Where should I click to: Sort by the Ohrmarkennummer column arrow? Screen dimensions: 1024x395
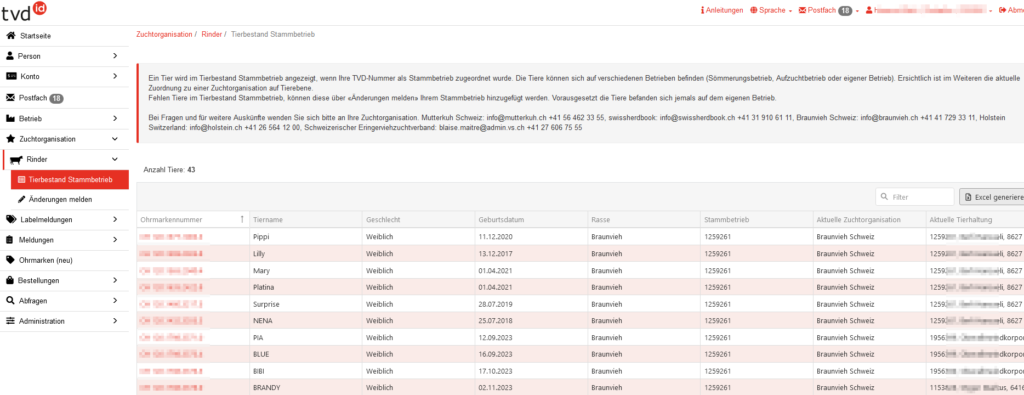tap(243, 219)
